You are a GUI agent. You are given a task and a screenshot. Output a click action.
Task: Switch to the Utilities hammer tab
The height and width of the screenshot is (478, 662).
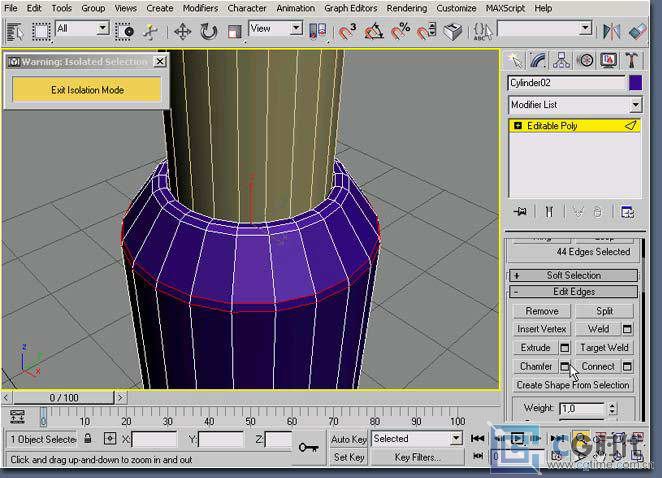tap(631, 61)
